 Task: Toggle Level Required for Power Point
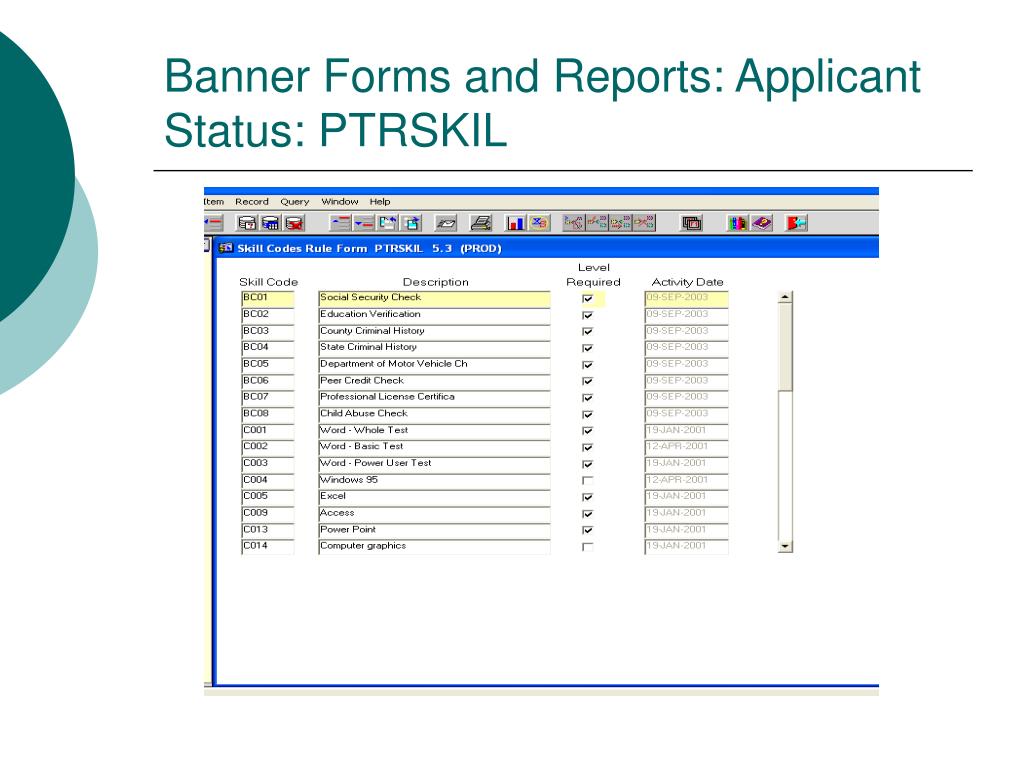588,531
